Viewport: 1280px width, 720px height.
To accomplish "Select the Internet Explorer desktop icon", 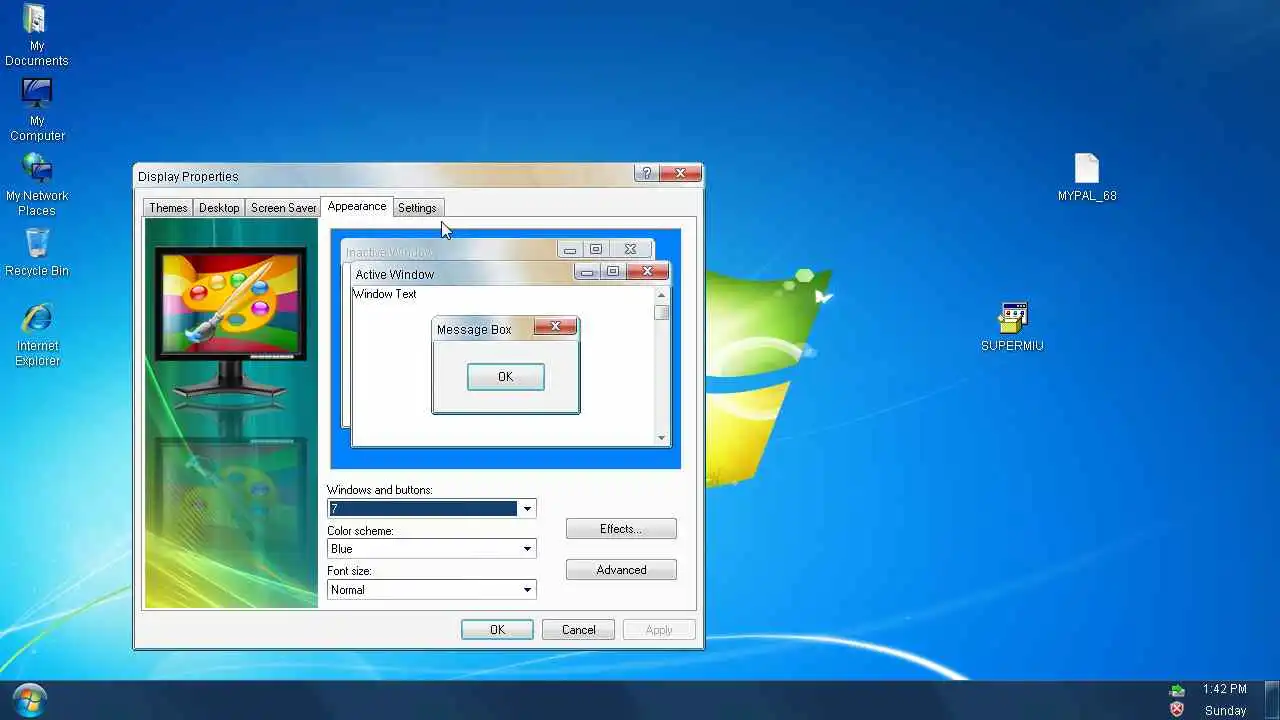I will pyautogui.click(x=37, y=335).
